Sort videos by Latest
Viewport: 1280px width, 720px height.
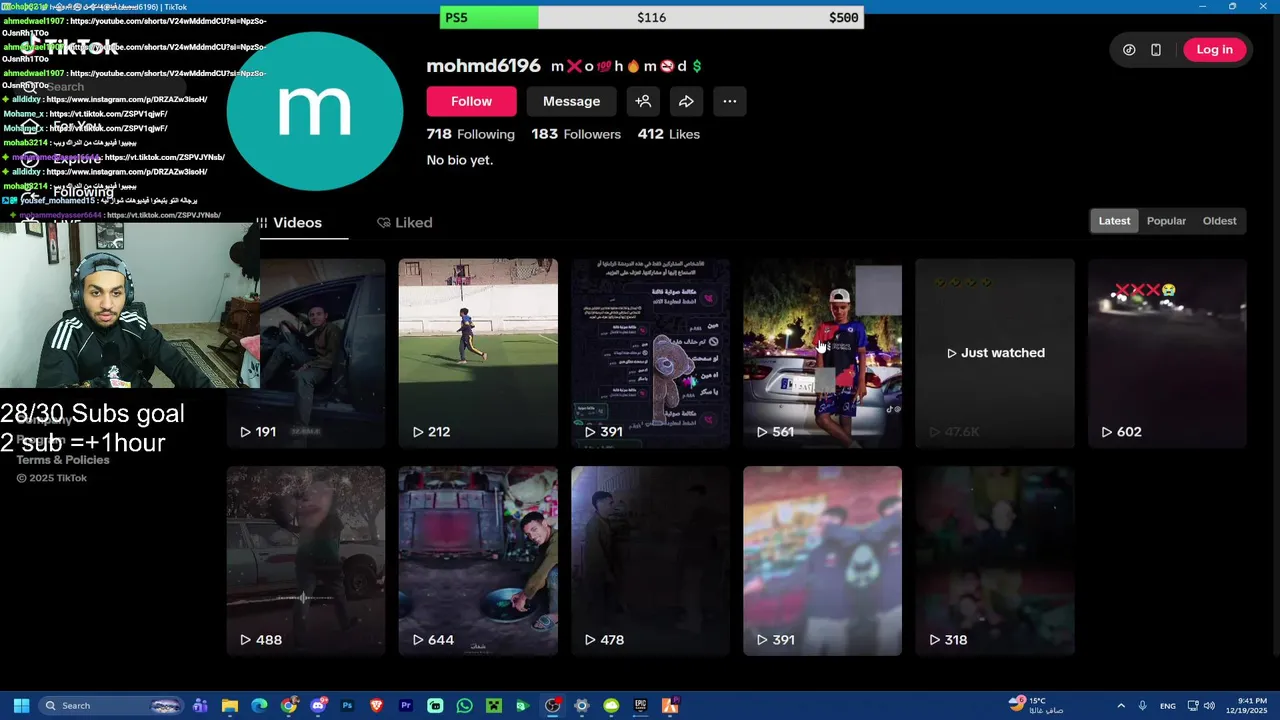coord(1114,221)
